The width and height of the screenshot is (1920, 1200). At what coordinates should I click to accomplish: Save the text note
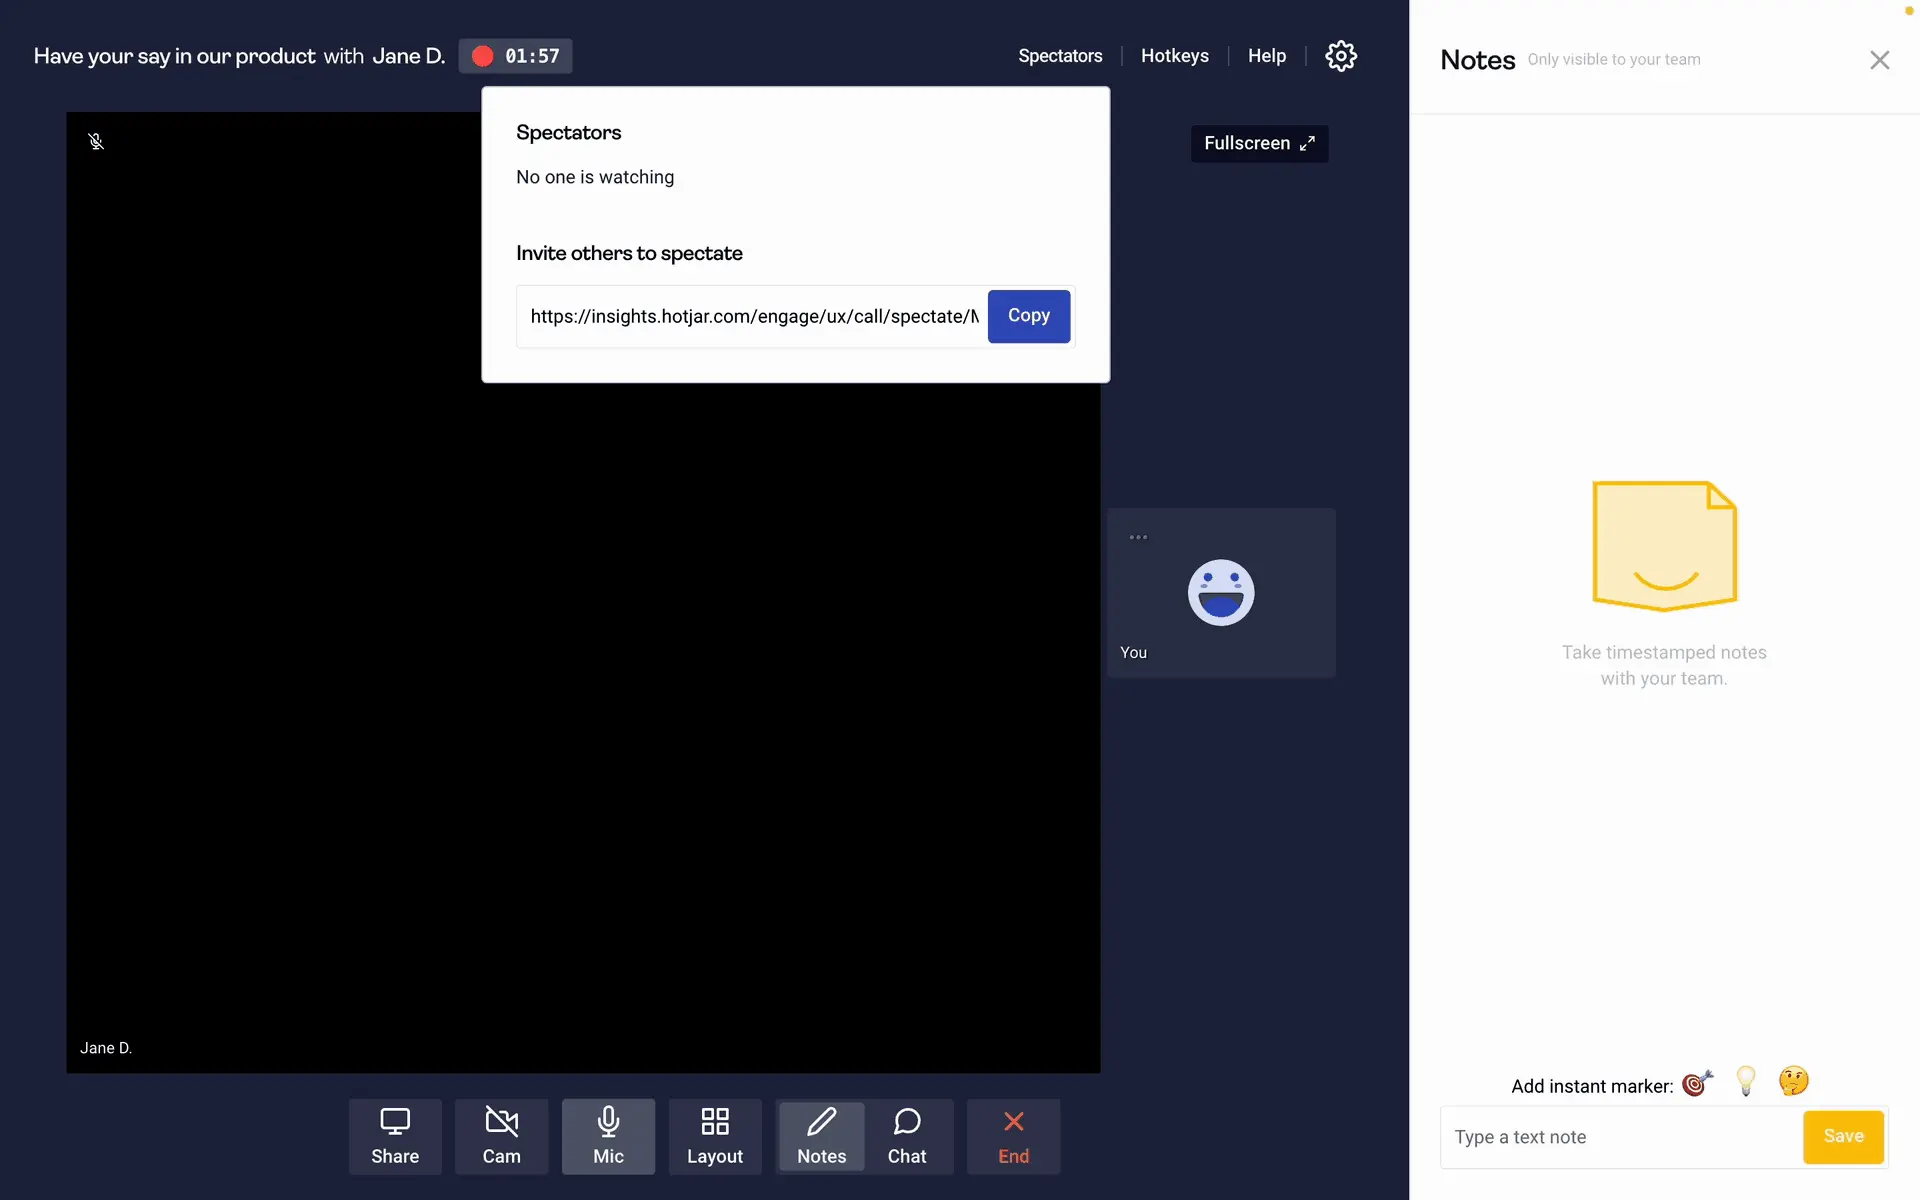pyautogui.click(x=1843, y=1136)
